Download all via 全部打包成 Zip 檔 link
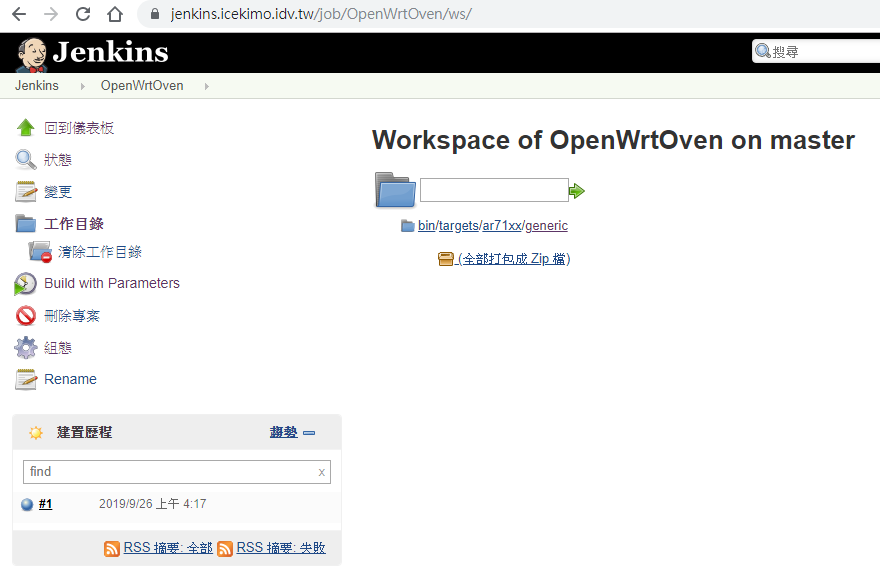 pos(514,259)
